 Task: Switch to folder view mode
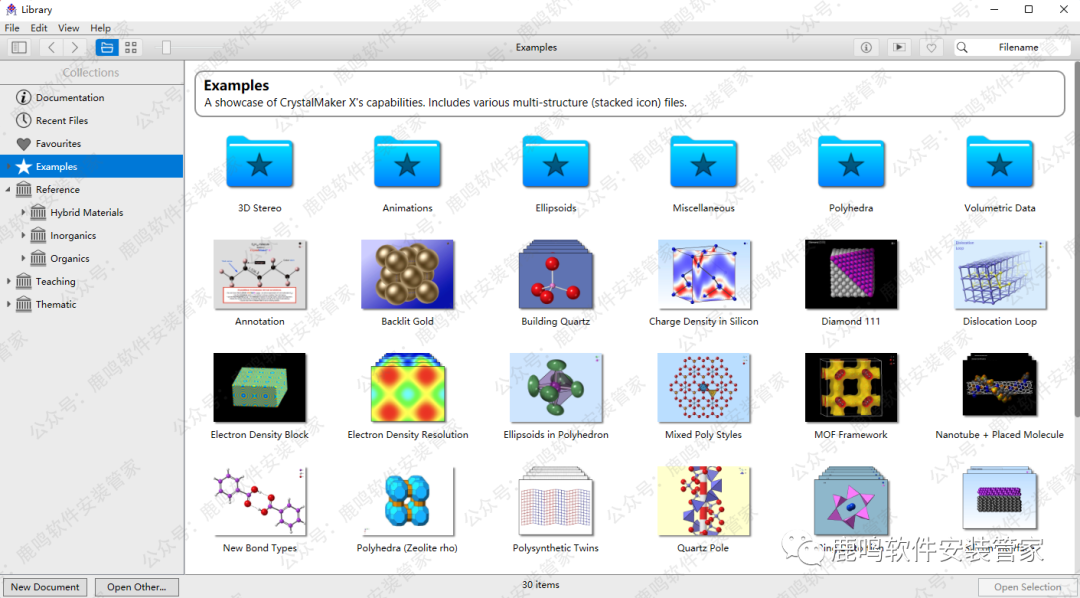tap(107, 47)
